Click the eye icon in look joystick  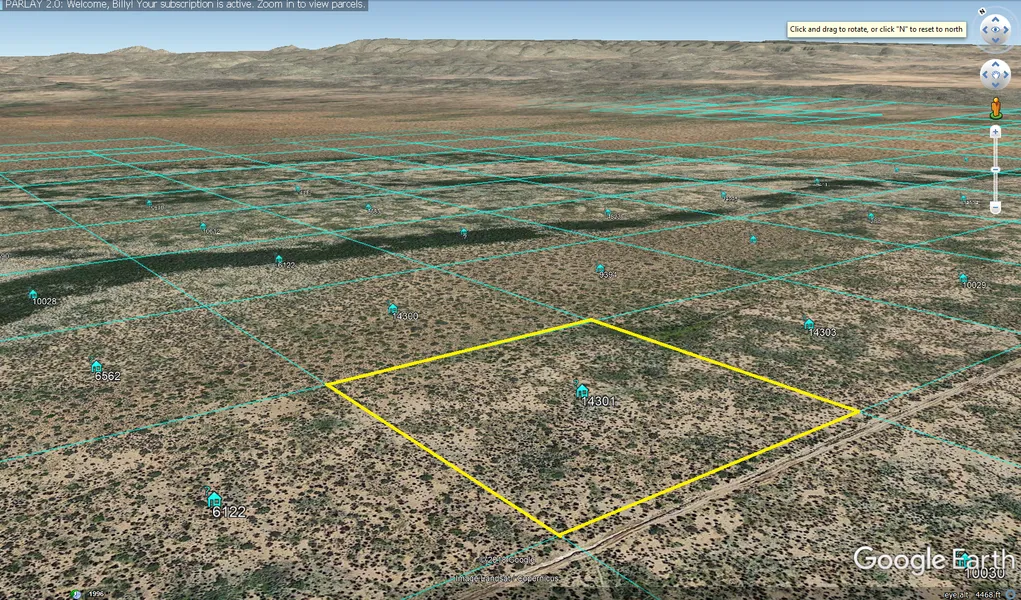(x=995, y=31)
